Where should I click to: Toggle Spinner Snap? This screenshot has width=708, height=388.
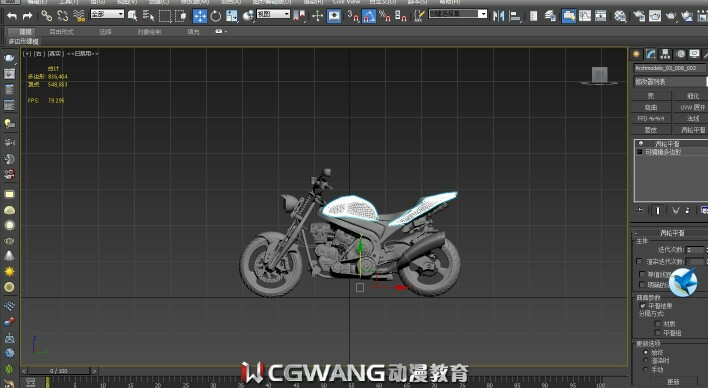(x=401, y=16)
